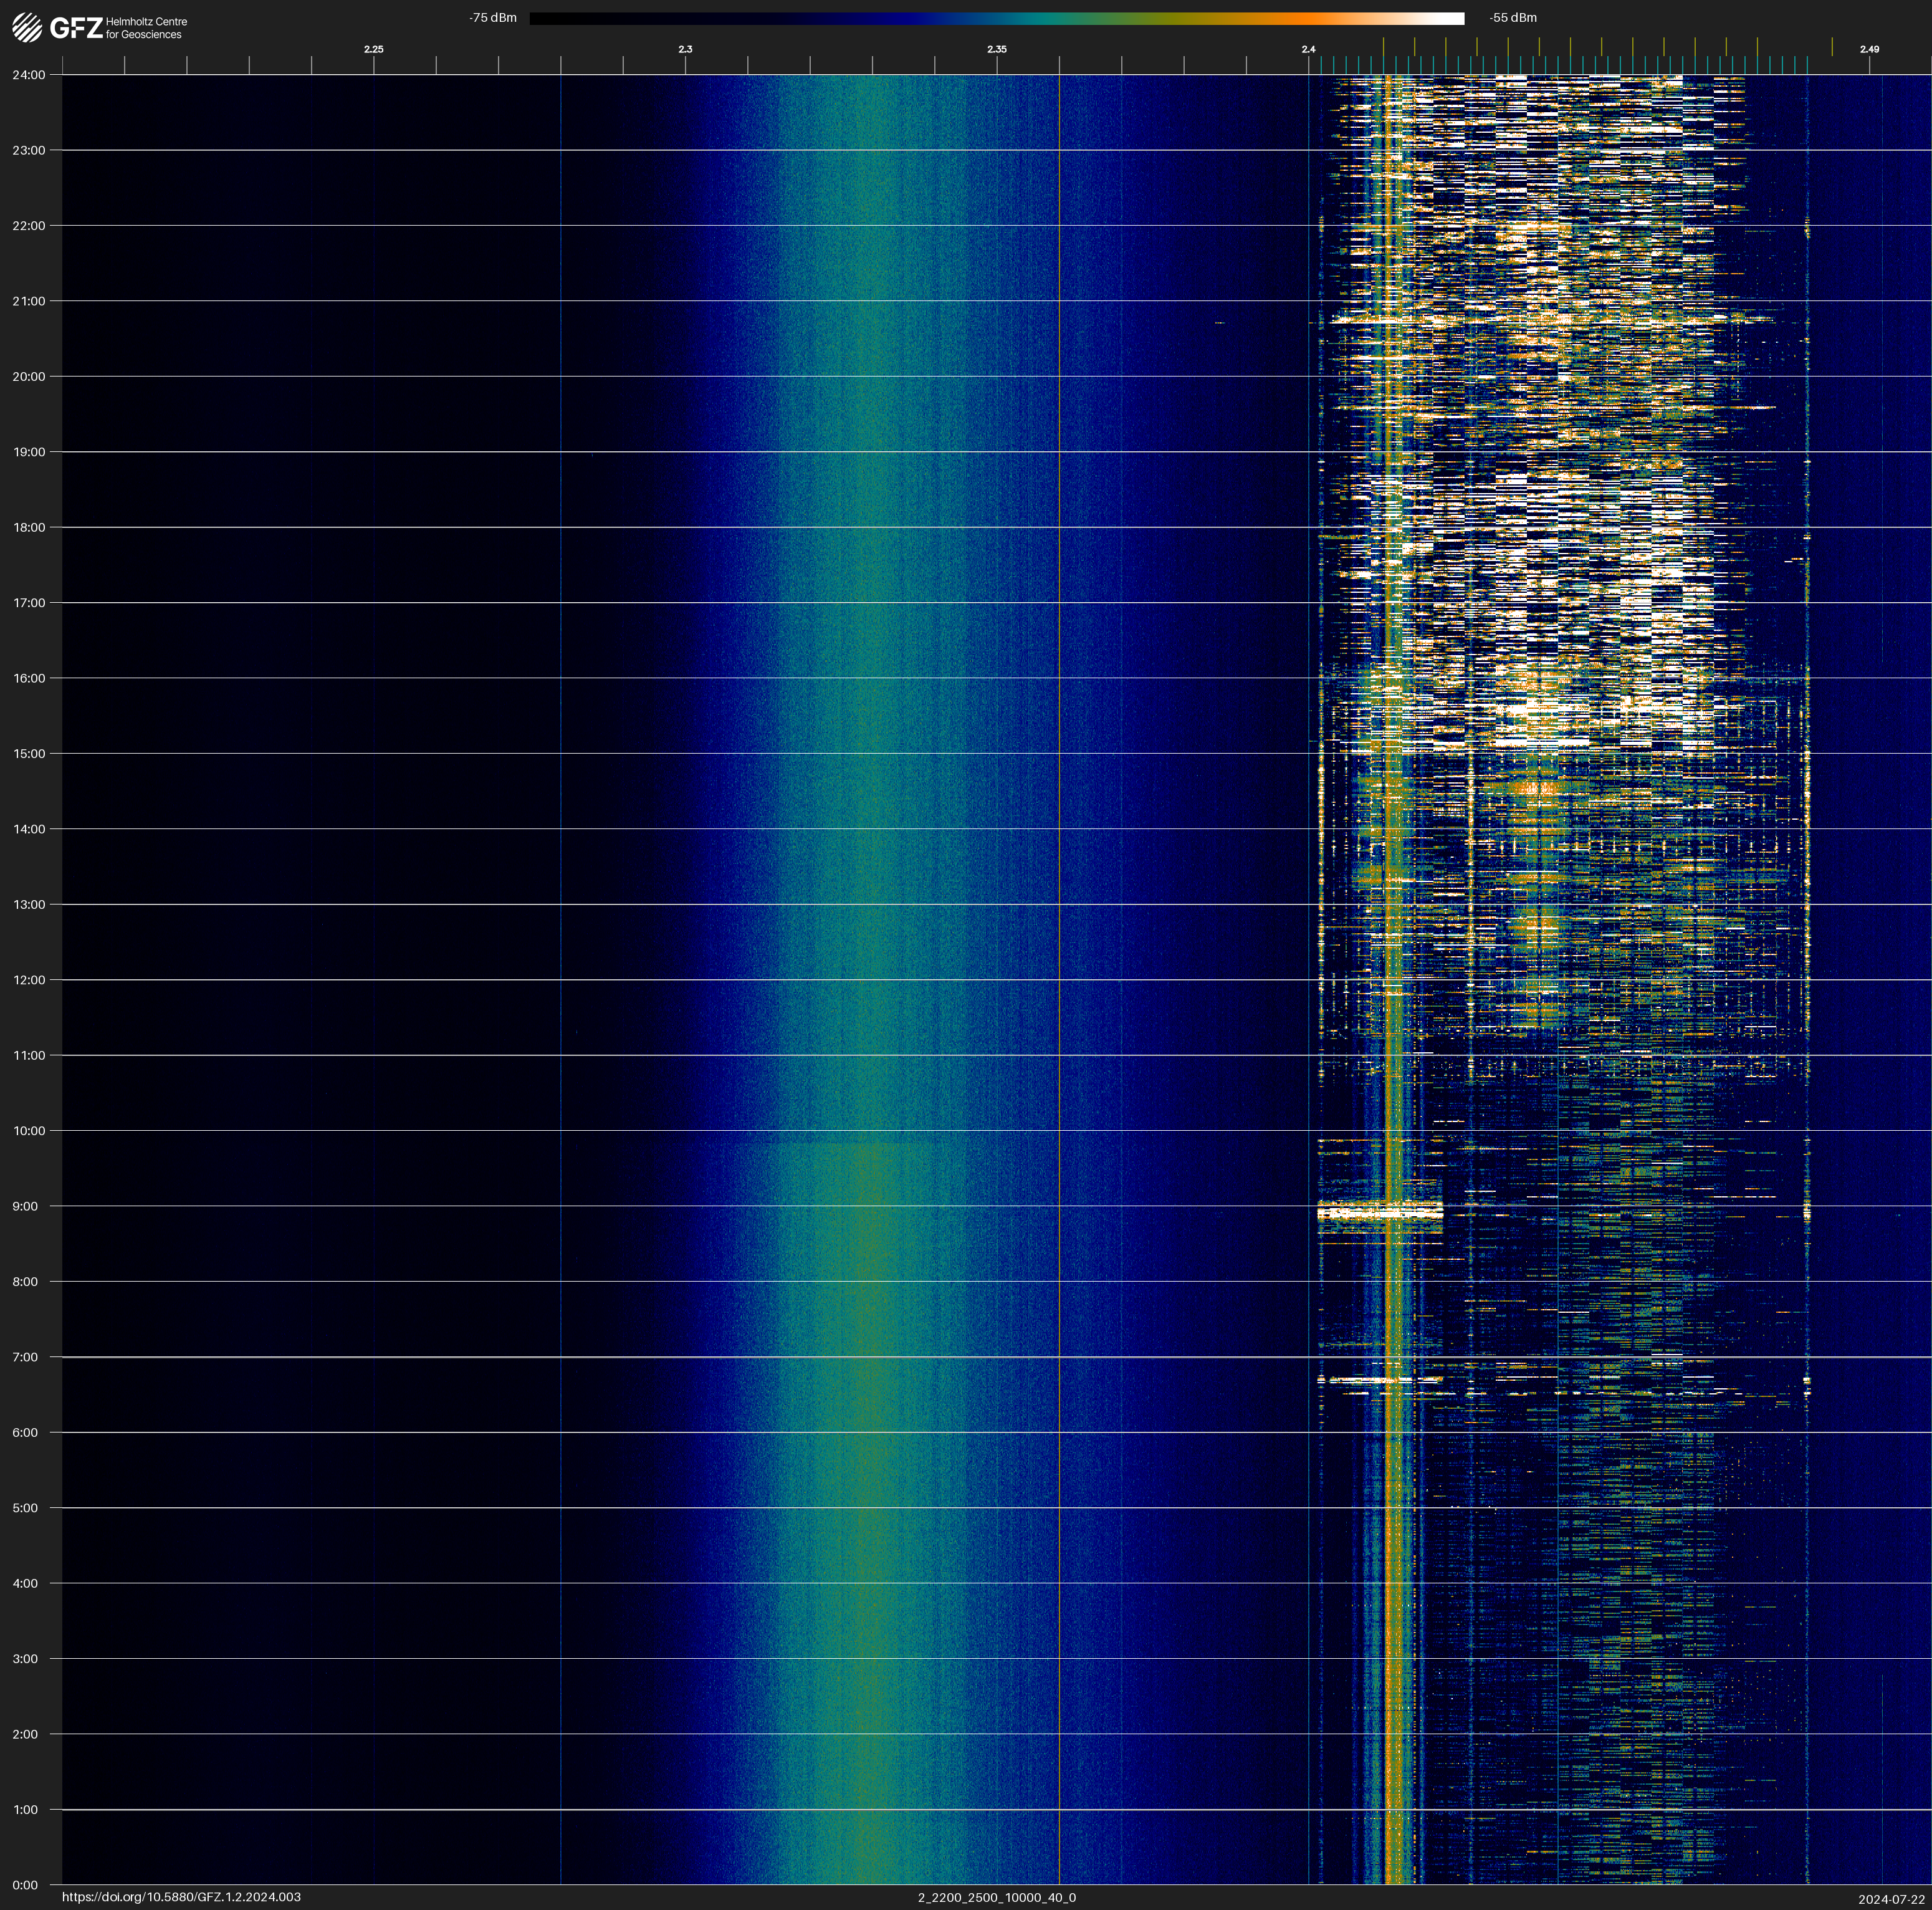Image resolution: width=1932 pixels, height=1910 pixels.
Task: Click the 12:00 time axis label
Action: pyautogui.click(x=29, y=980)
